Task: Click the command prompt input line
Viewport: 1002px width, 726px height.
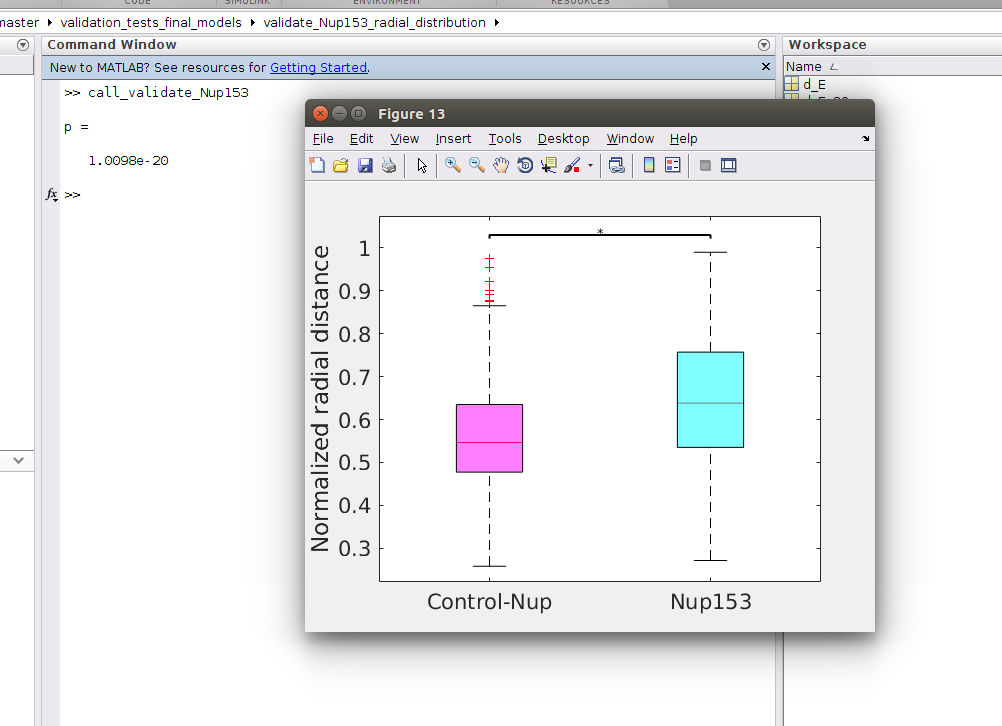Action: (415, 194)
